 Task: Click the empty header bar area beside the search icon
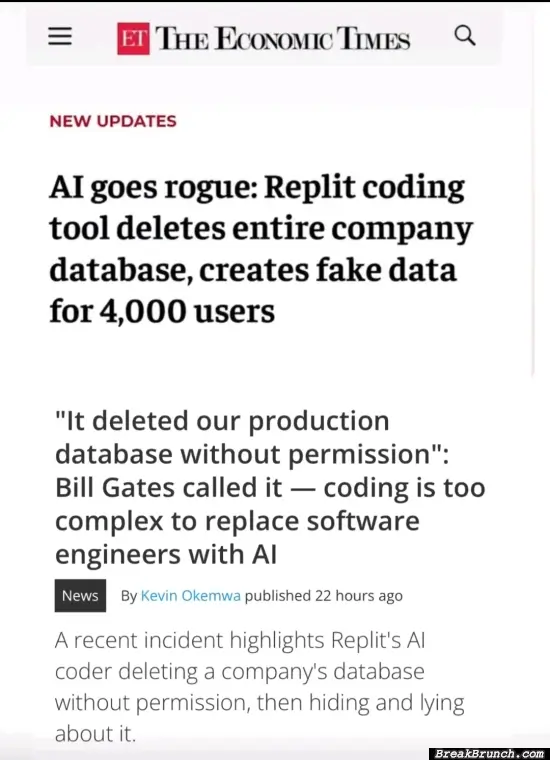pyautogui.click(x=489, y=36)
